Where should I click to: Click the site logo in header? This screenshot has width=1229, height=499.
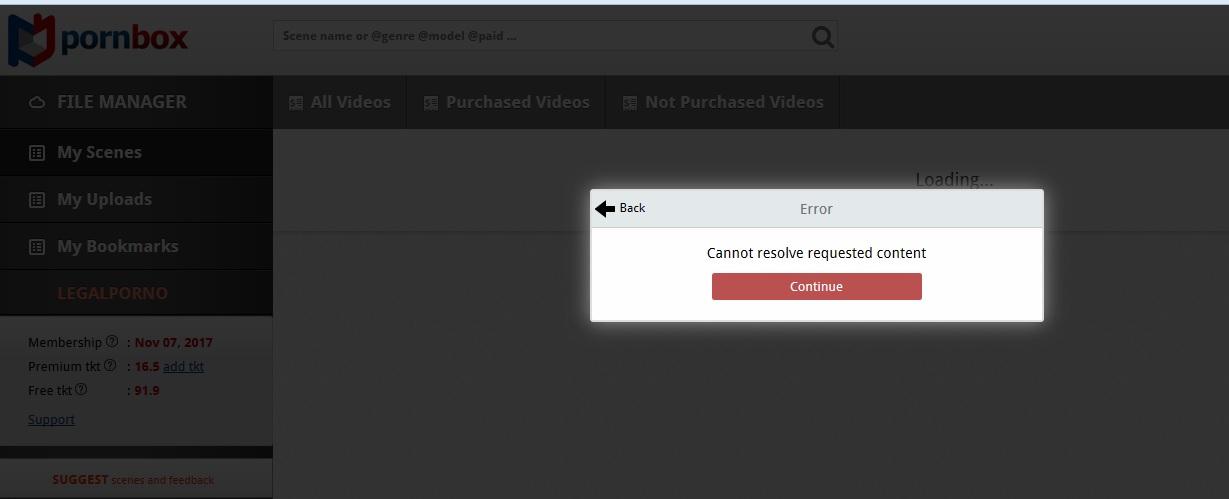[98, 39]
